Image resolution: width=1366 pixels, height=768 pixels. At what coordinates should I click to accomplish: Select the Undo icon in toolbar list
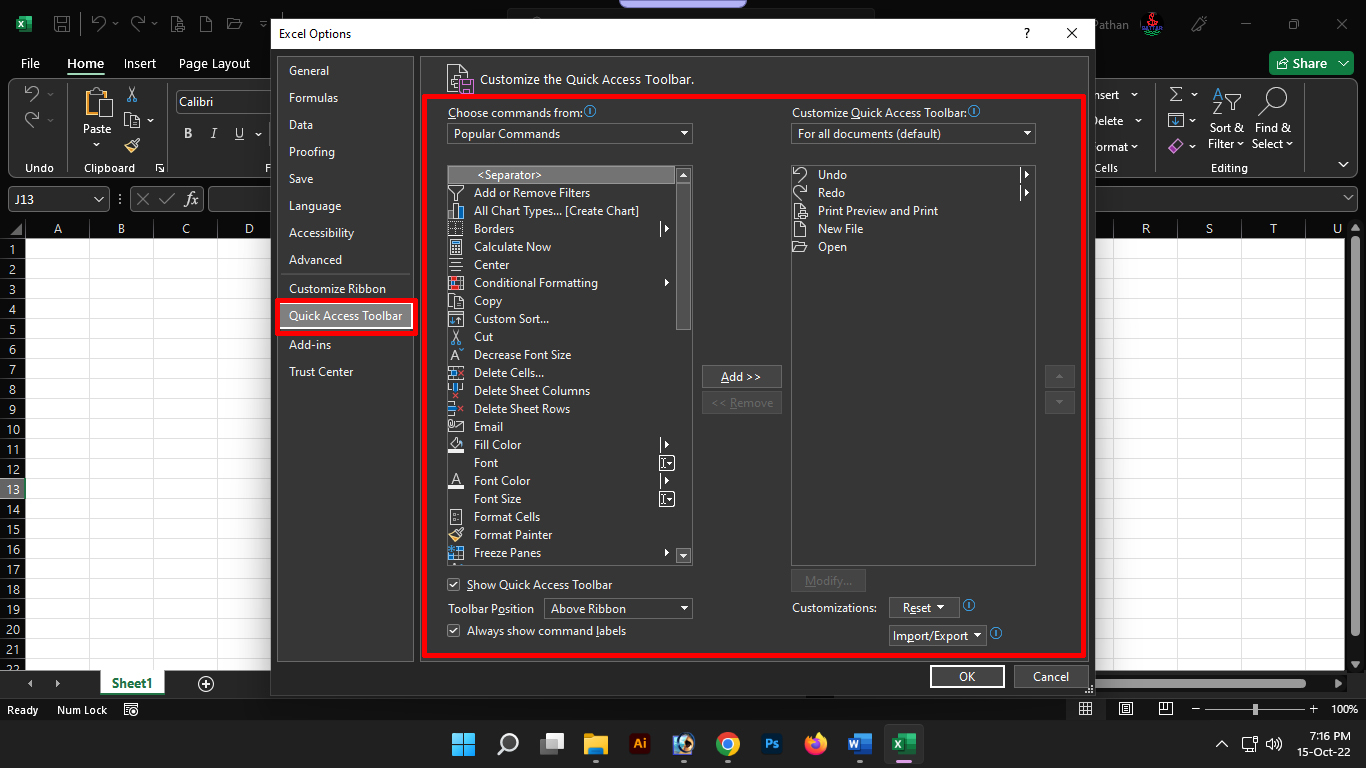point(800,175)
